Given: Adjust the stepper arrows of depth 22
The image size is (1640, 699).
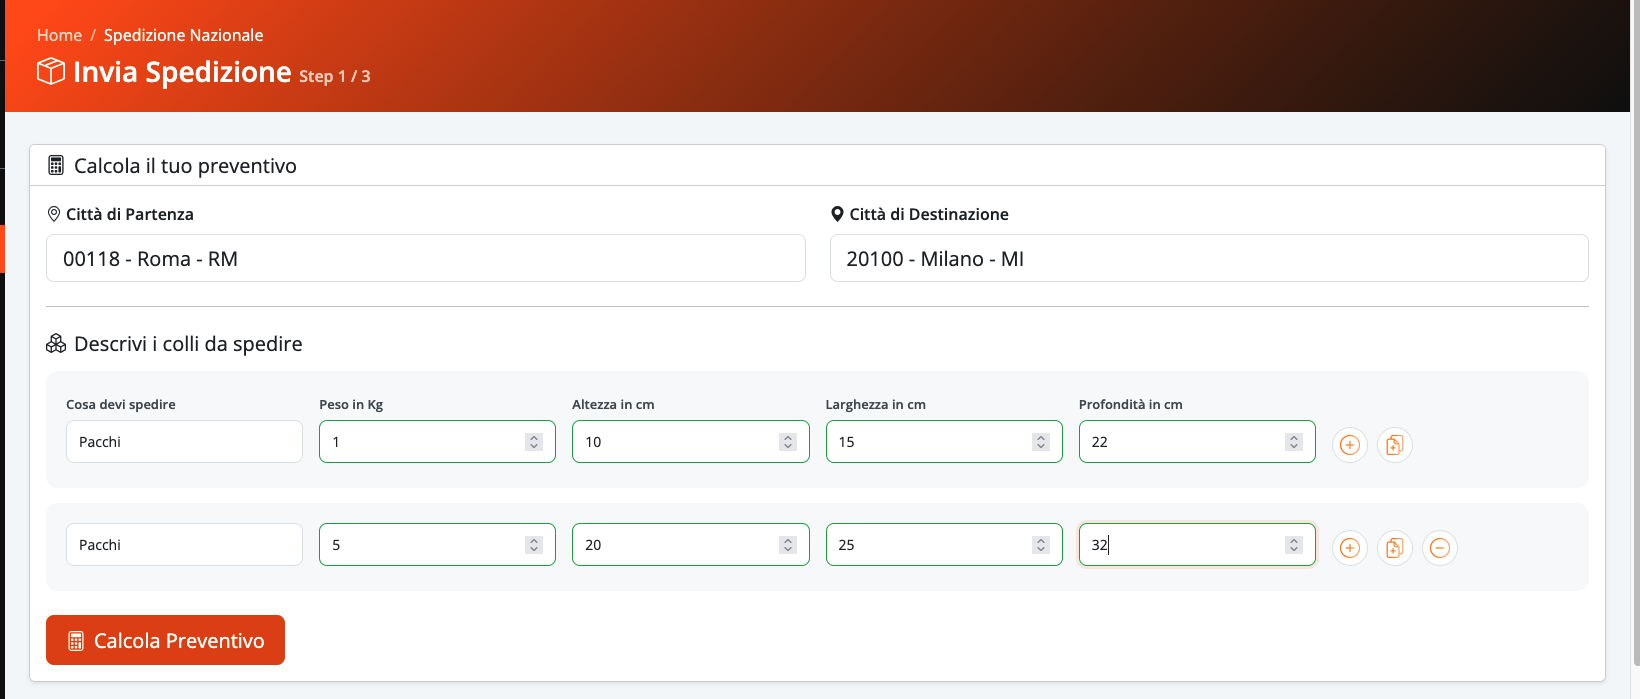Looking at the screenshot, I should (1294, 442).
